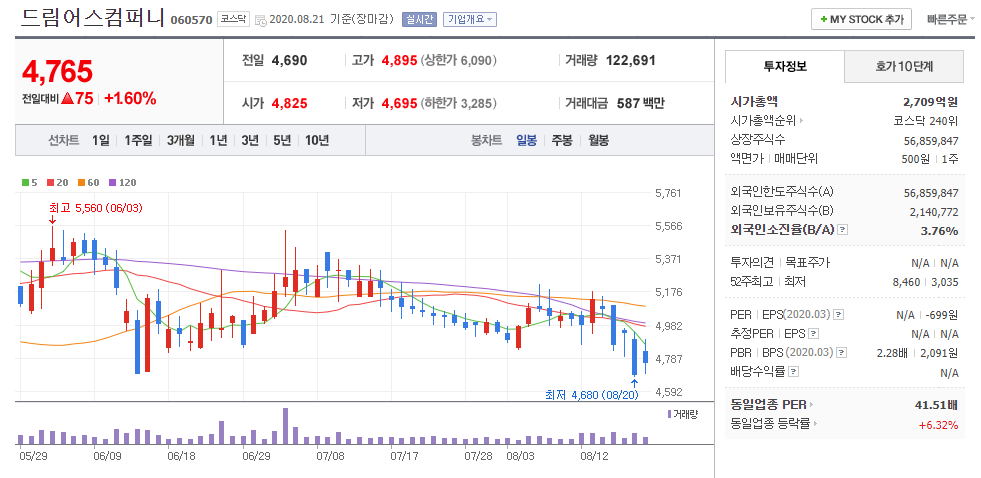Select the 1주일 line chart period

138,140
